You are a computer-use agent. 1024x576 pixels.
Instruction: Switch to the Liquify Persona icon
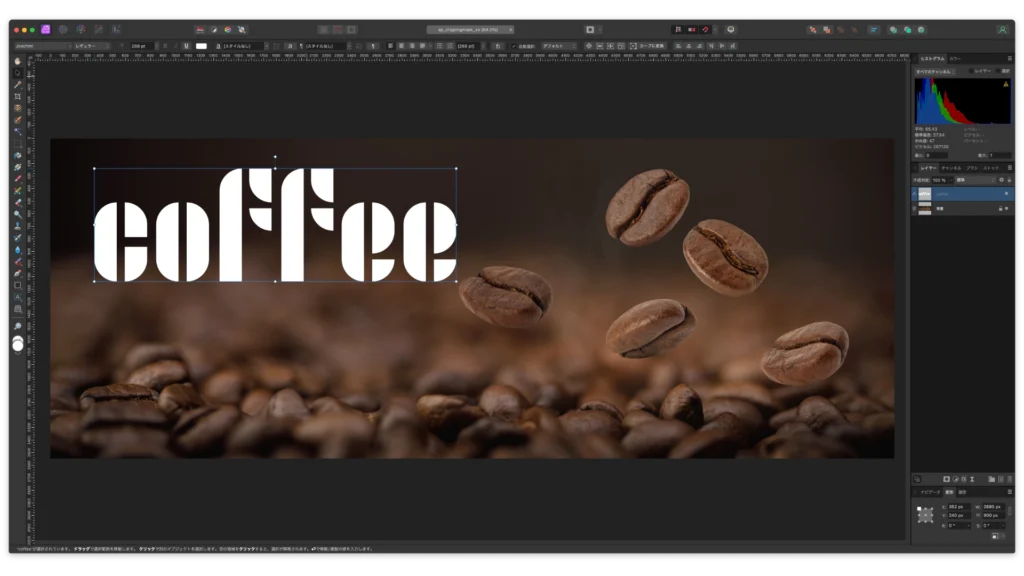[63, 30]
